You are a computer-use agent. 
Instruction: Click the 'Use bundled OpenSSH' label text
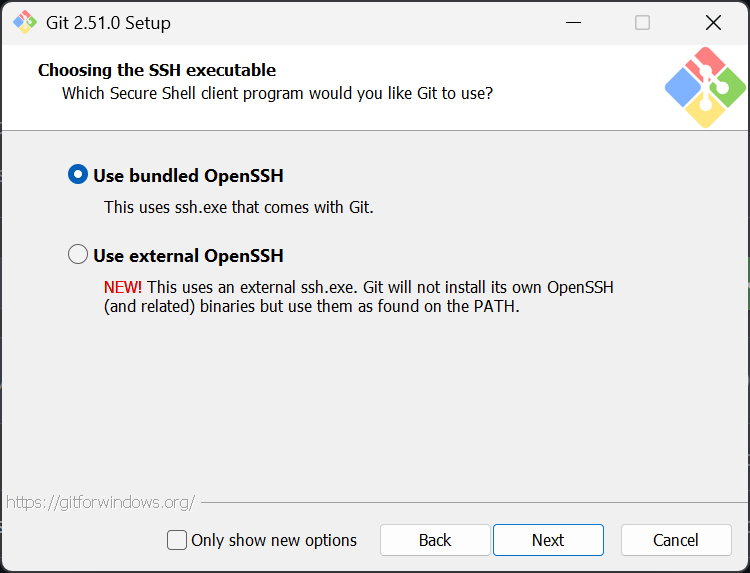(188, 176)
